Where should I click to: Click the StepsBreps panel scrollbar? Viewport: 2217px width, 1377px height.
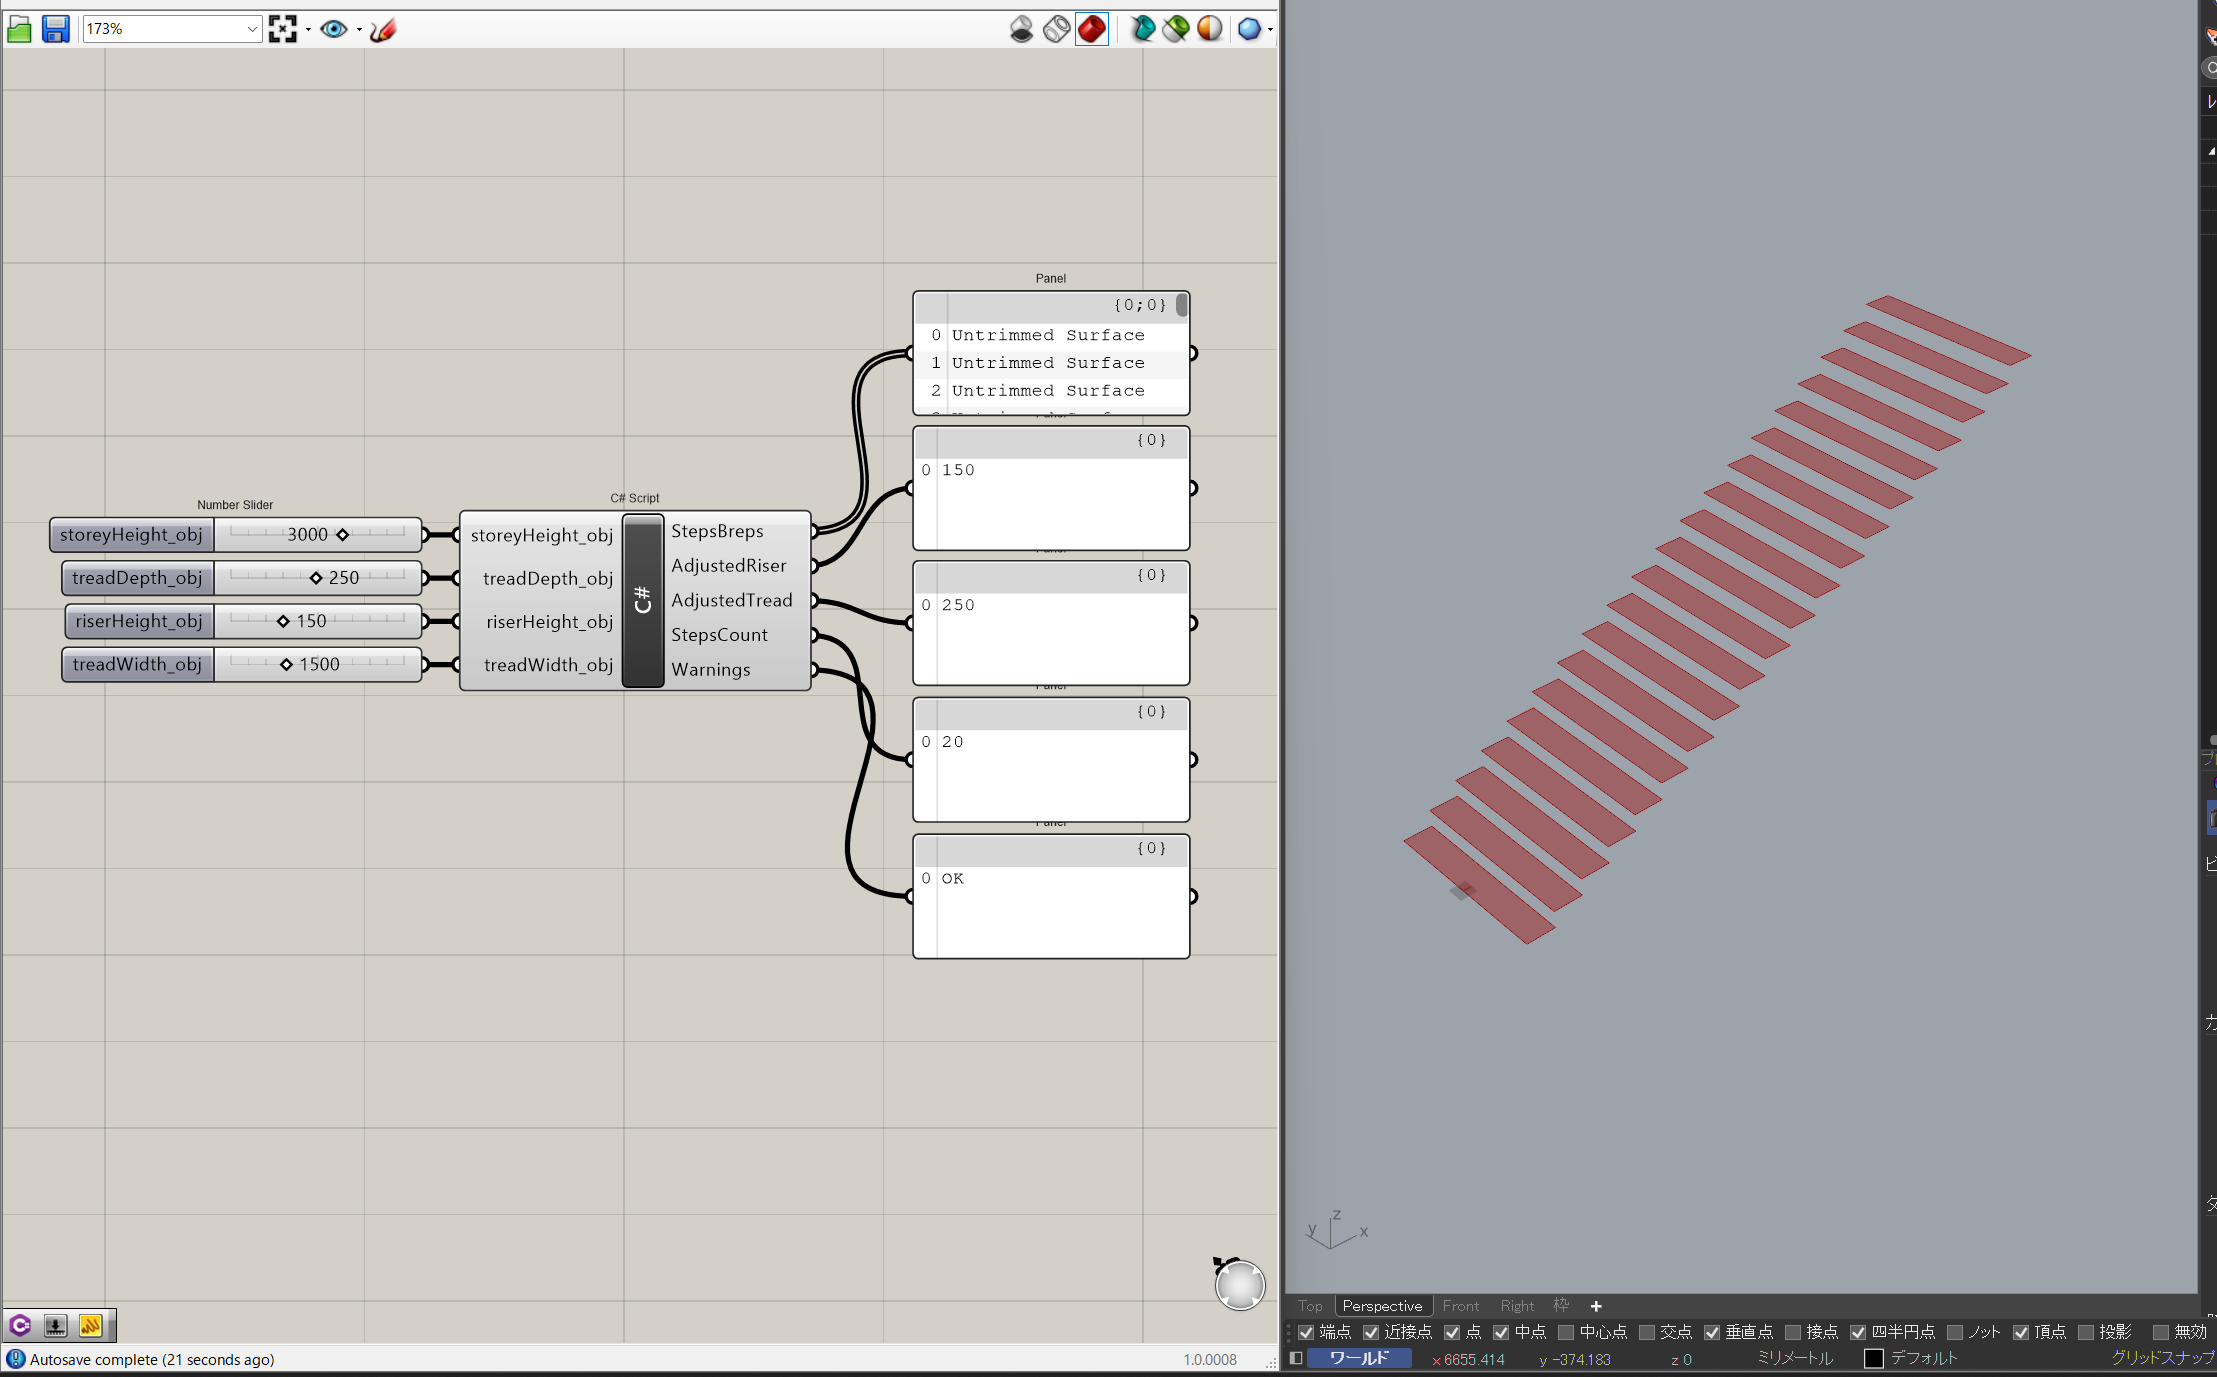coord(1182,305)
